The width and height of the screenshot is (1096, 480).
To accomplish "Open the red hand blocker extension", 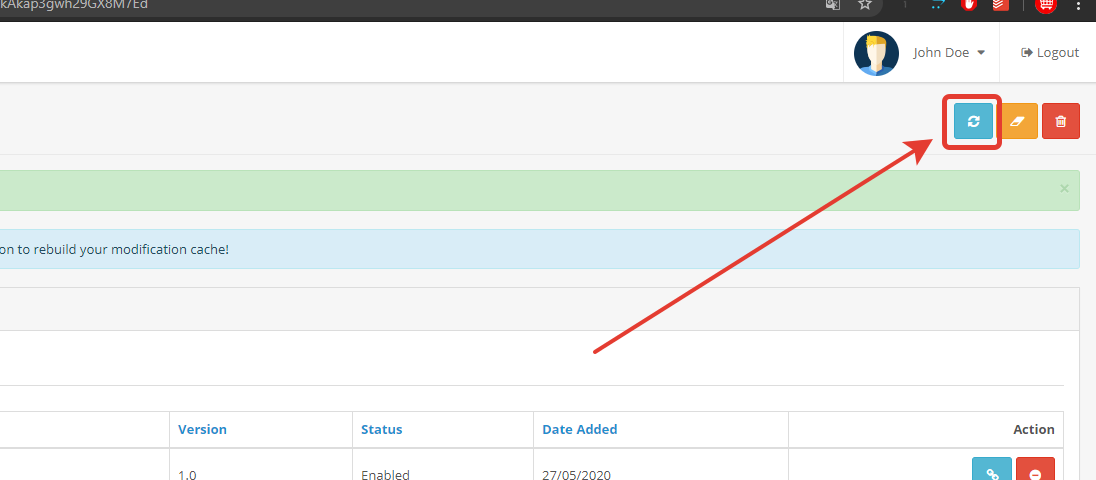I will (969, 5).
